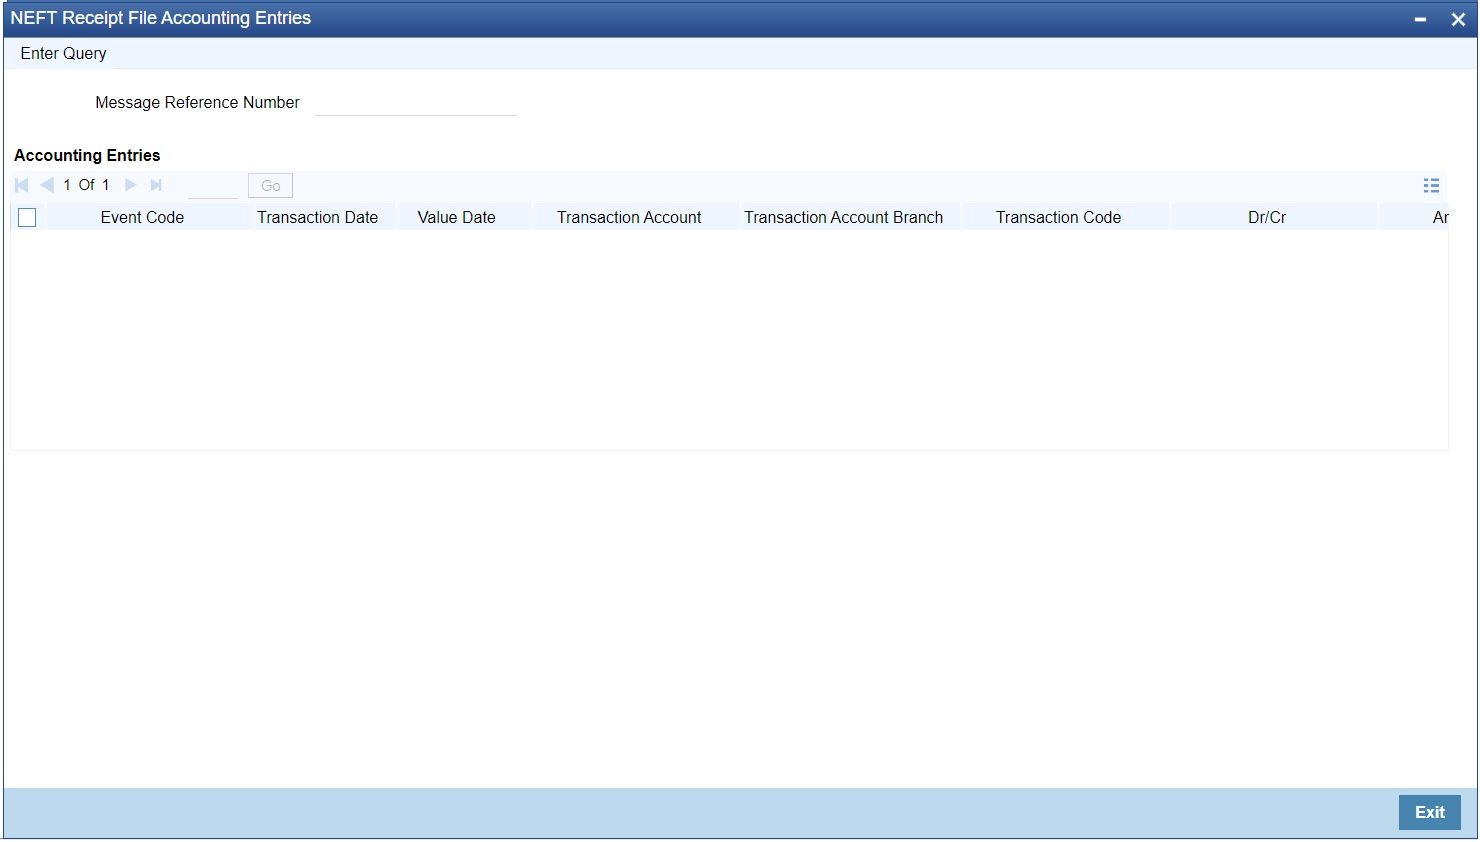Go to first page of accounting entries
Image resolution: width=1480 pixels, height=842 pixels.
click(21, 185)
